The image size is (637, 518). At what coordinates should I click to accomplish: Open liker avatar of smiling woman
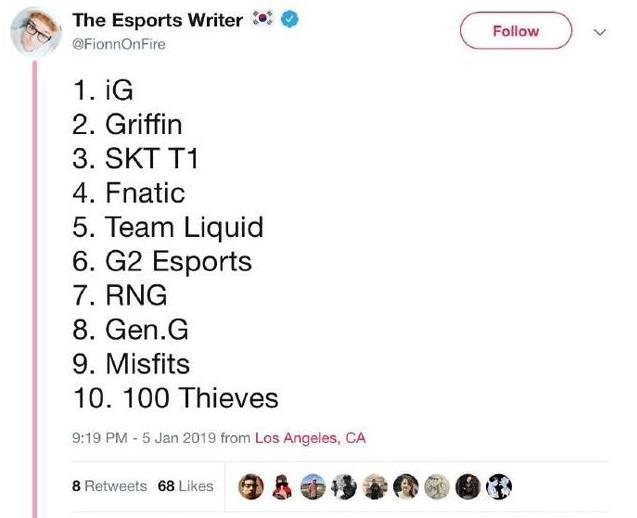pyautogui.click(x=406, y=486)
